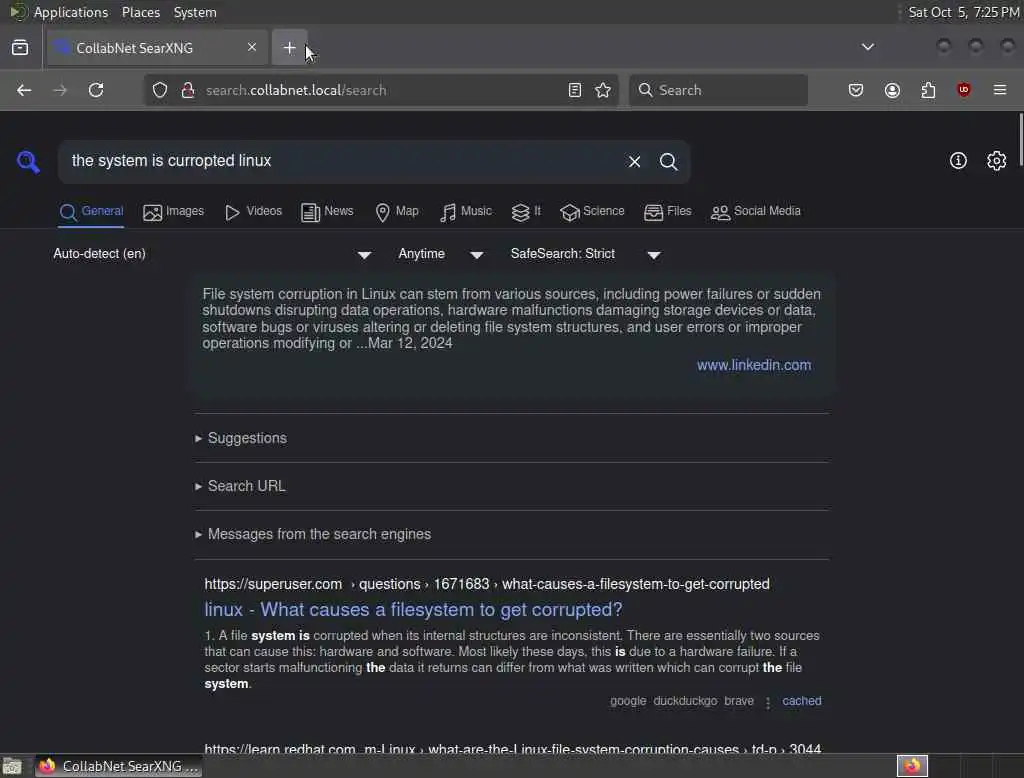Image resolution: width=1024 pixels, height=778 pixels.
Task: Open the Places menu
Action: point(140,12)
